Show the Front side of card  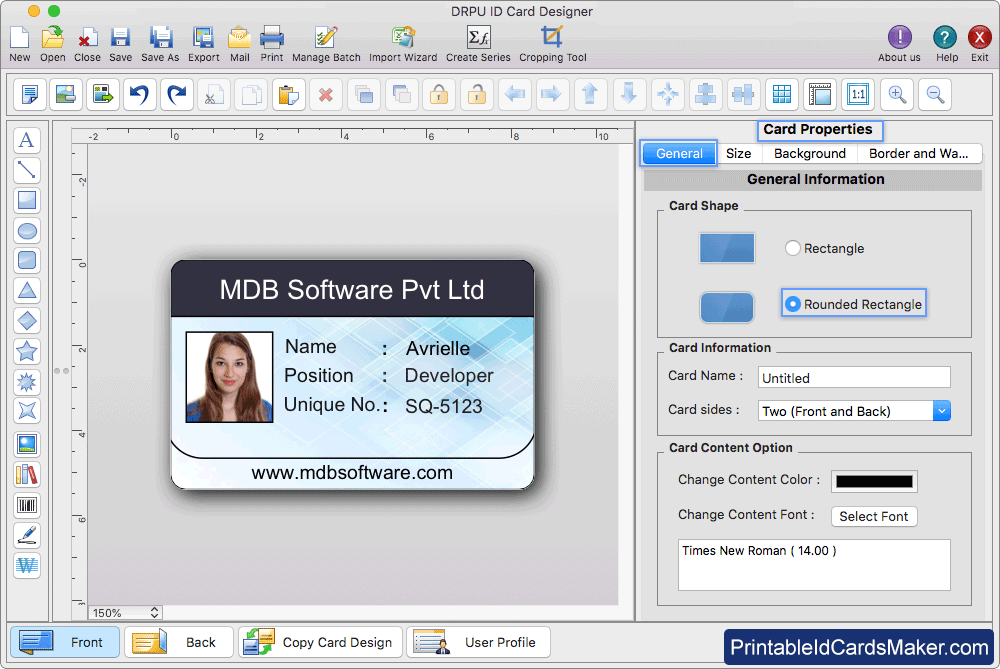(x=65, y=642)
